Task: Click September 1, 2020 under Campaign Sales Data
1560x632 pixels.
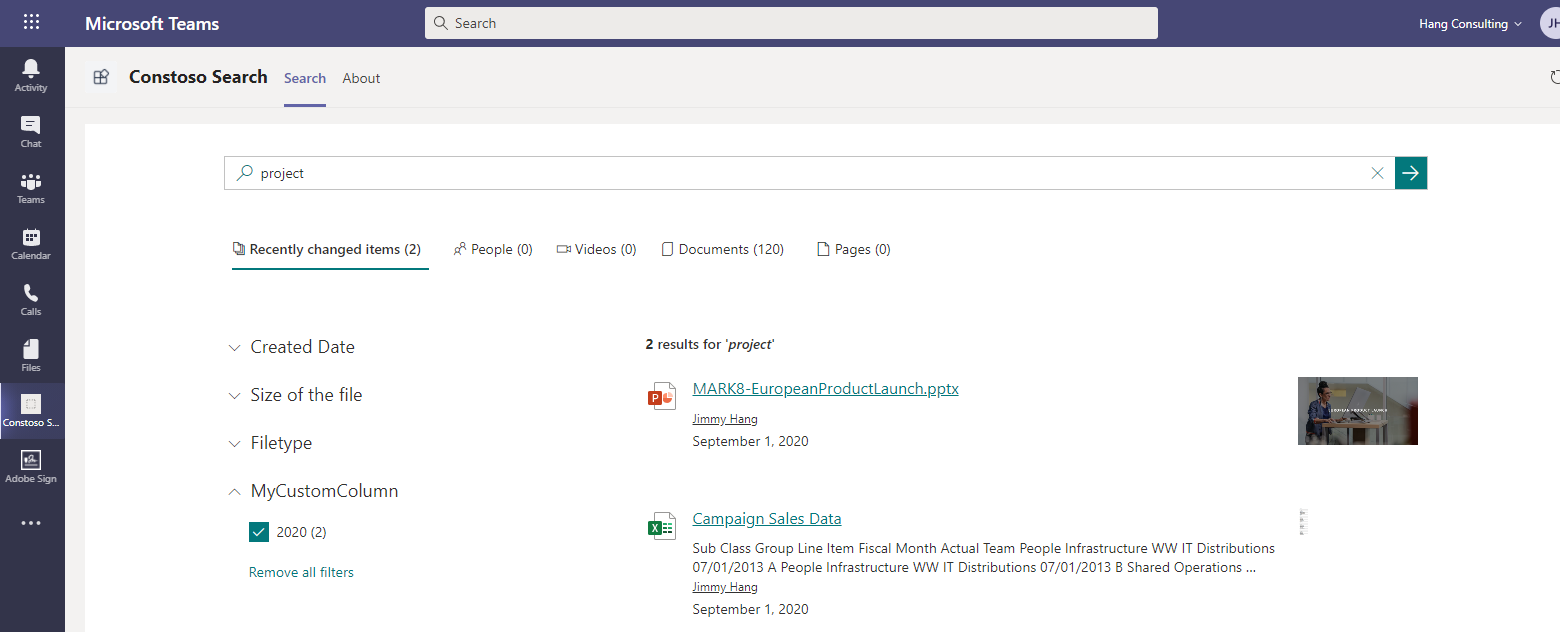Action: pyautogui.click(x=751, y=609)
